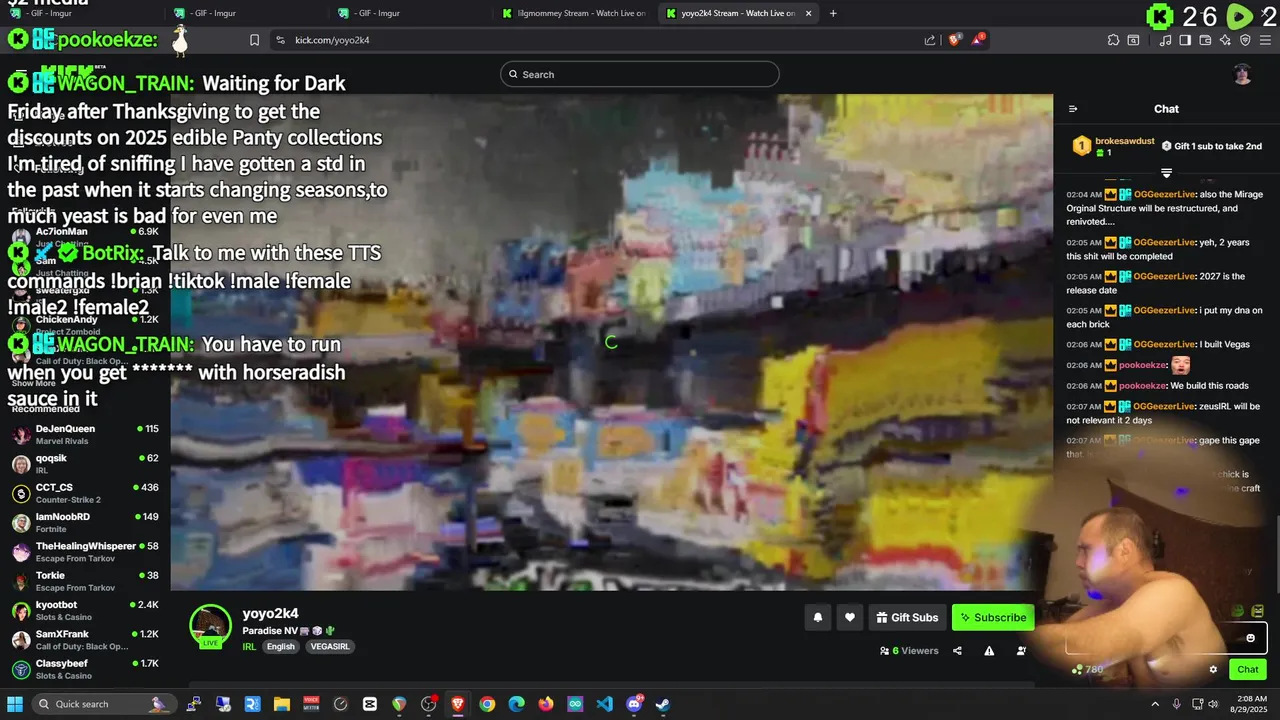Click the brokesawdust top gifter name
The width and height of the screenshot is (1280, 720).
point(1125,141)
